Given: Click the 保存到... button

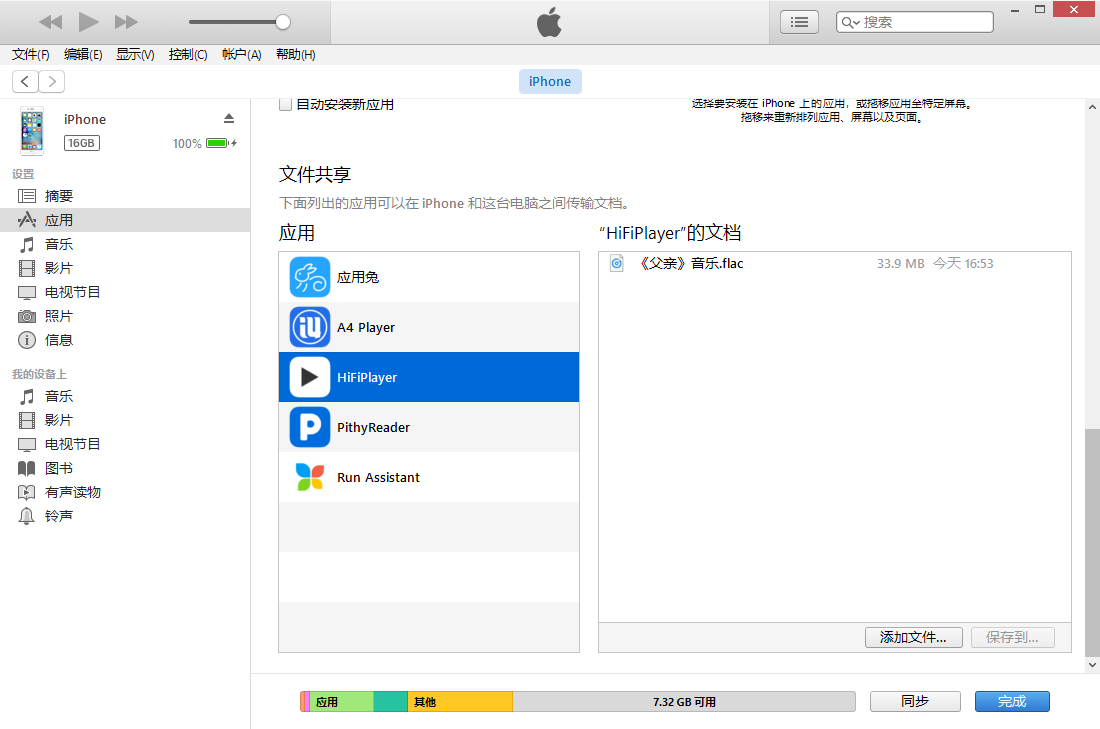Looking at the screenshot, I should click(1012, 637).
